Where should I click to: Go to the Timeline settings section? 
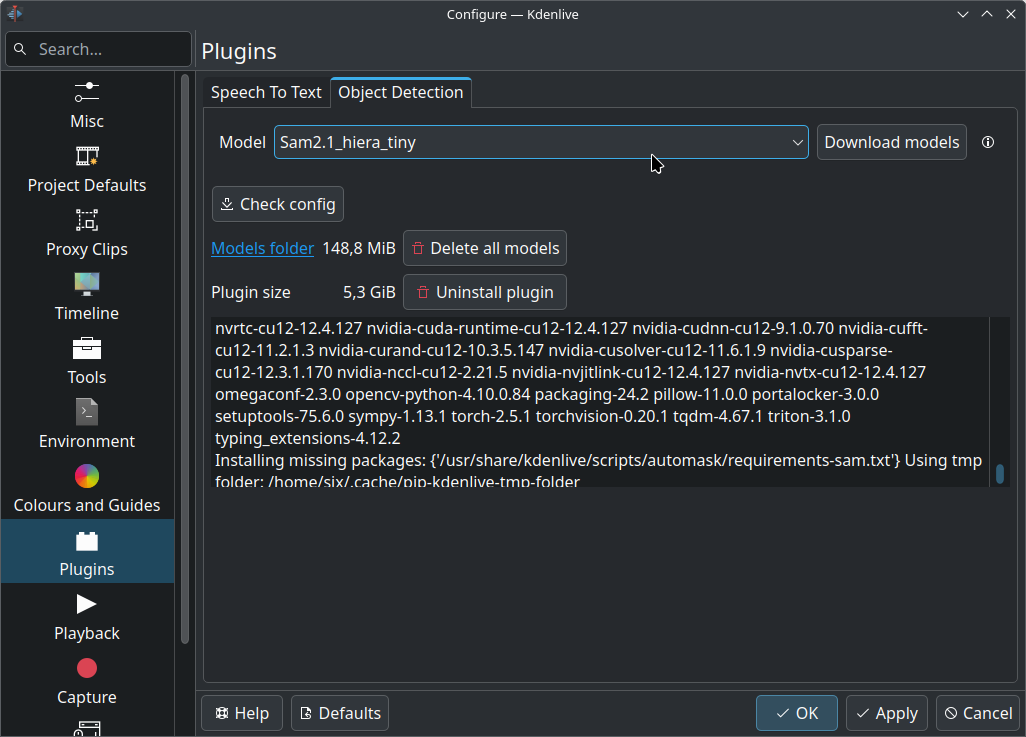pyautogui.click(x=87, y=297)
